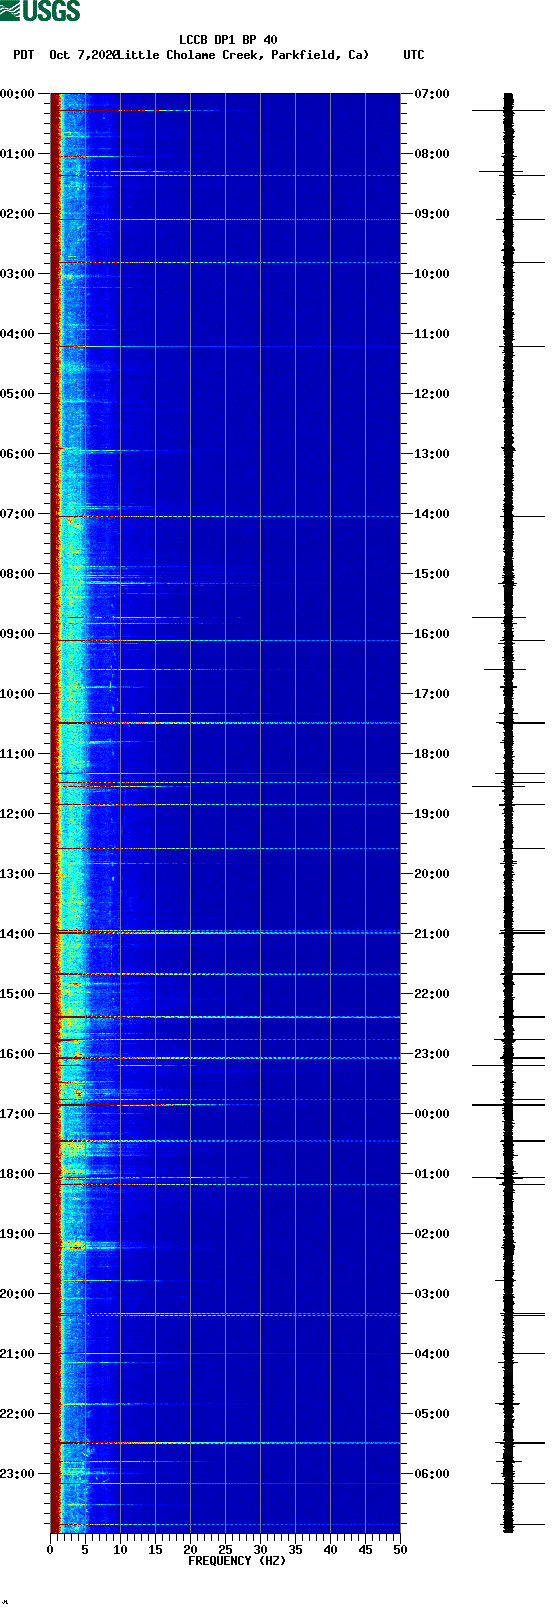Image resolution: width=552 pixels, height=1613 pixels.
Task: Click the 00:00 label on the UTC axis
Action: click(x=432, y=1114)
